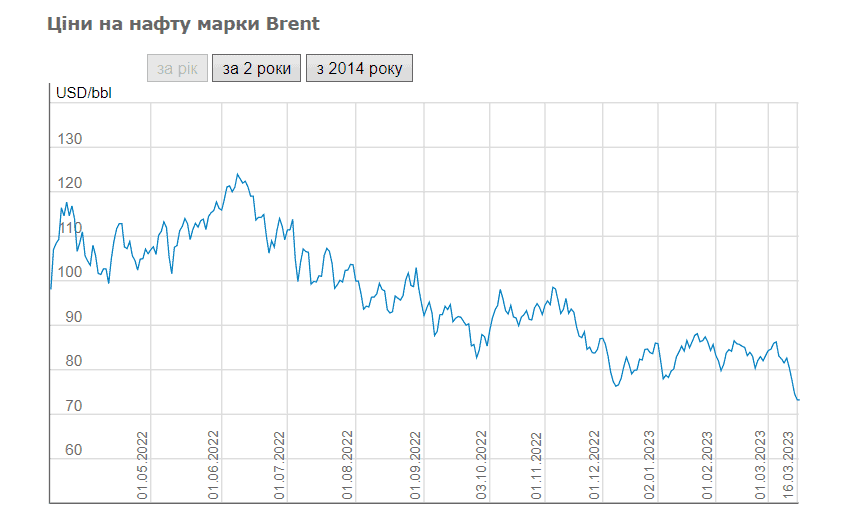Viewport: 850px width, 524px height.
Task: Click the 70 price axis label
Action: click(73, 406)
